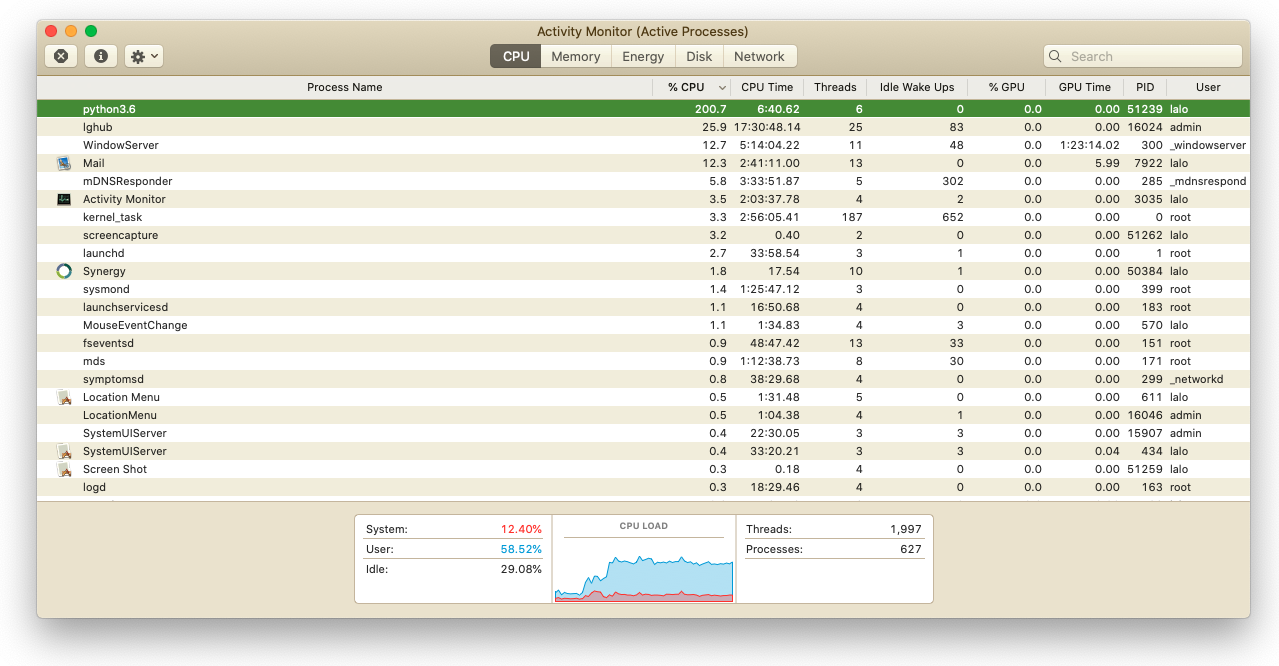Click the CPU Load graph
Image resolution: width=1279 pixels, height=666 pixels.
tap(644, 565)
